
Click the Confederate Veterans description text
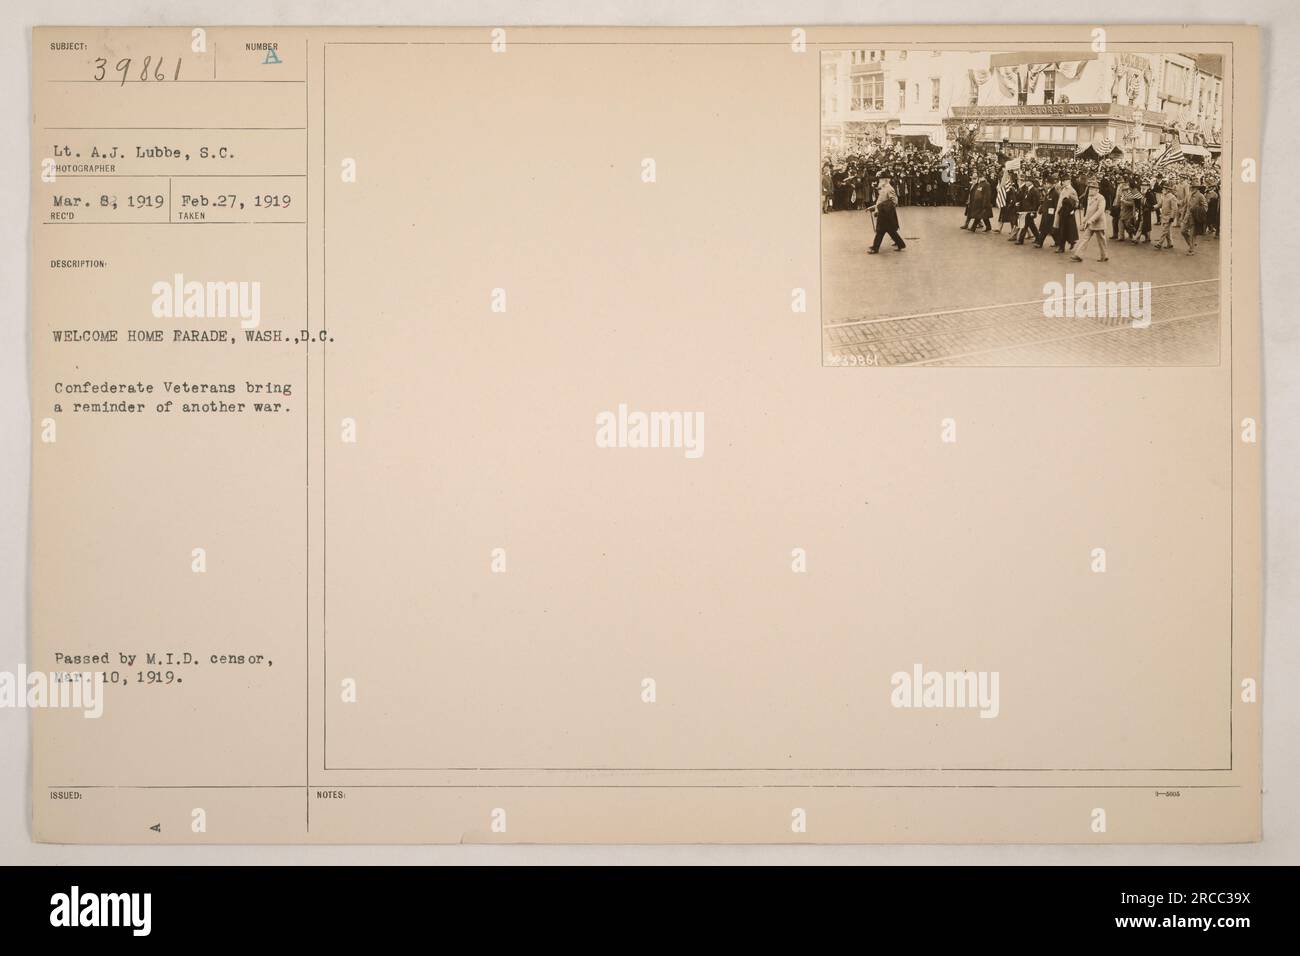pos(173,398)
